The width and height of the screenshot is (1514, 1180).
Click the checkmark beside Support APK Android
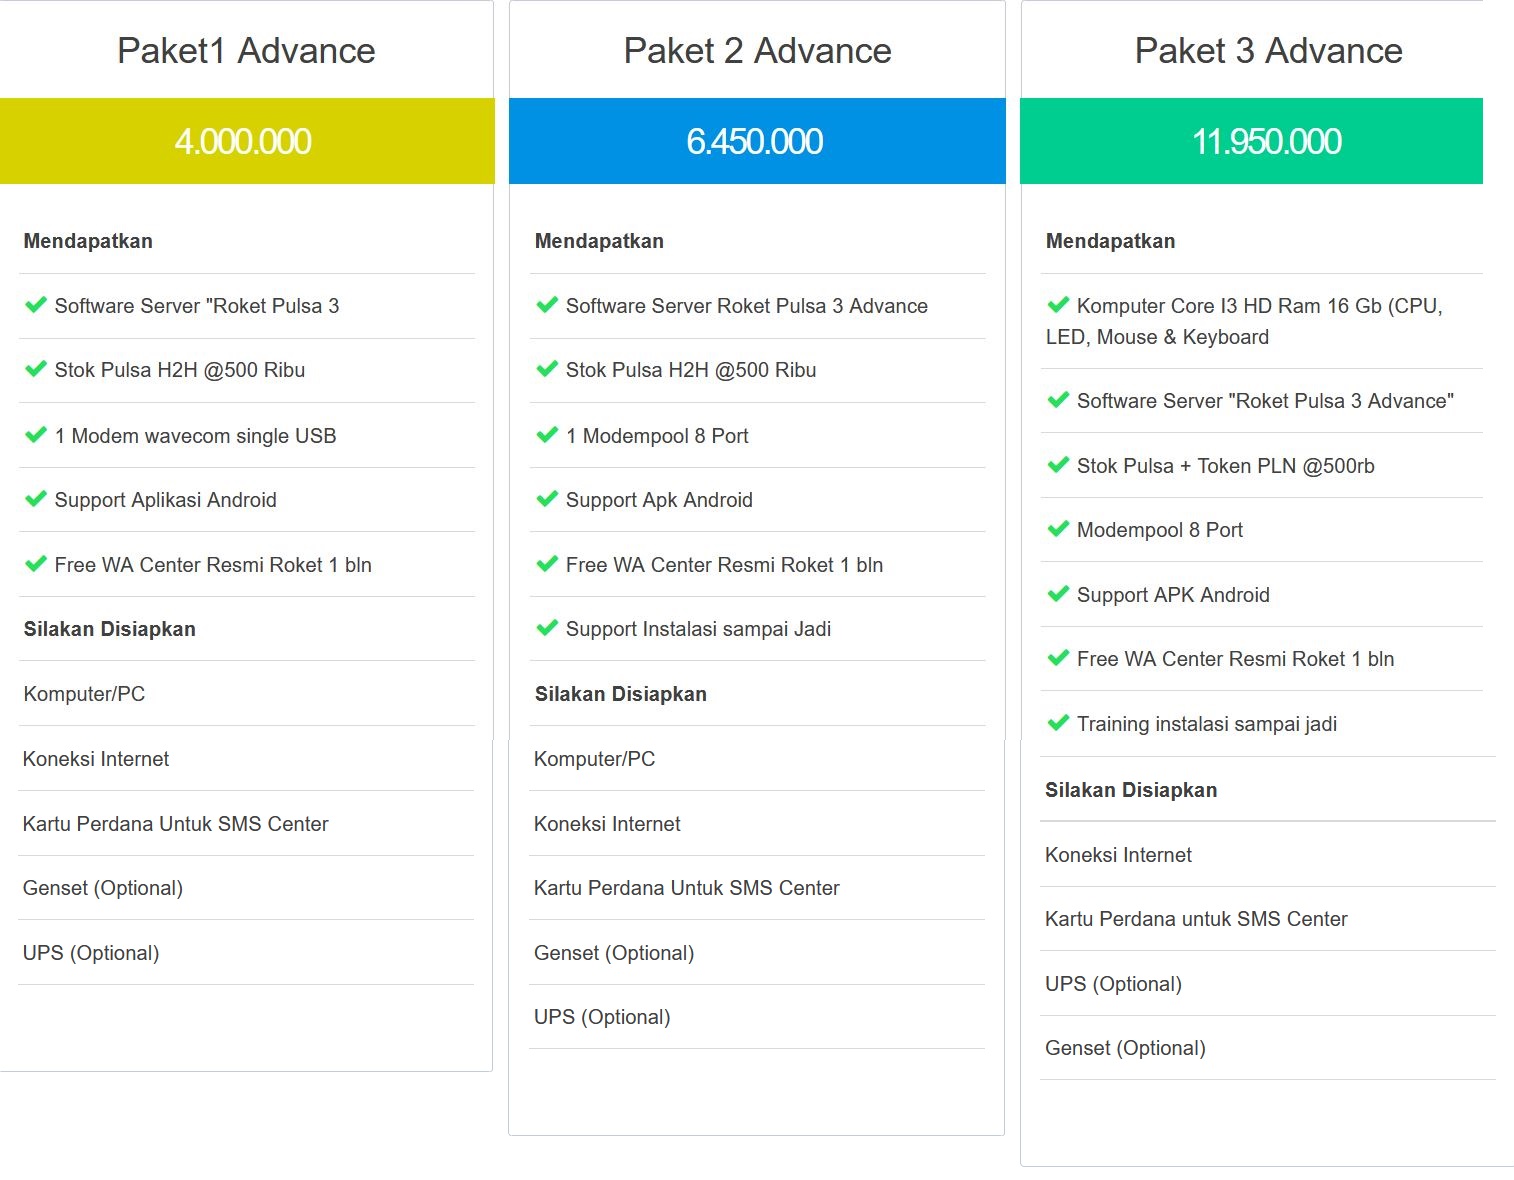(1058, 594)
